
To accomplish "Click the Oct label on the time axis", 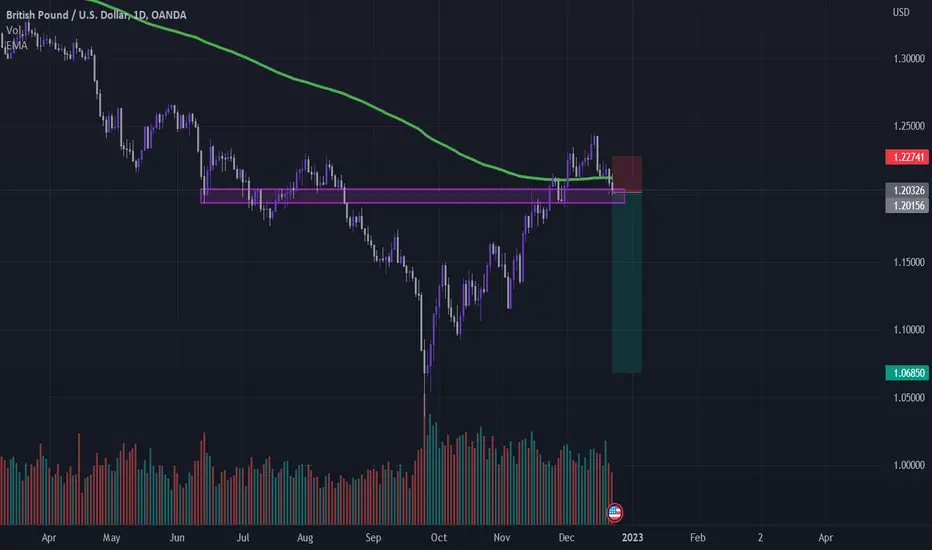I will (x=439, y=538).
